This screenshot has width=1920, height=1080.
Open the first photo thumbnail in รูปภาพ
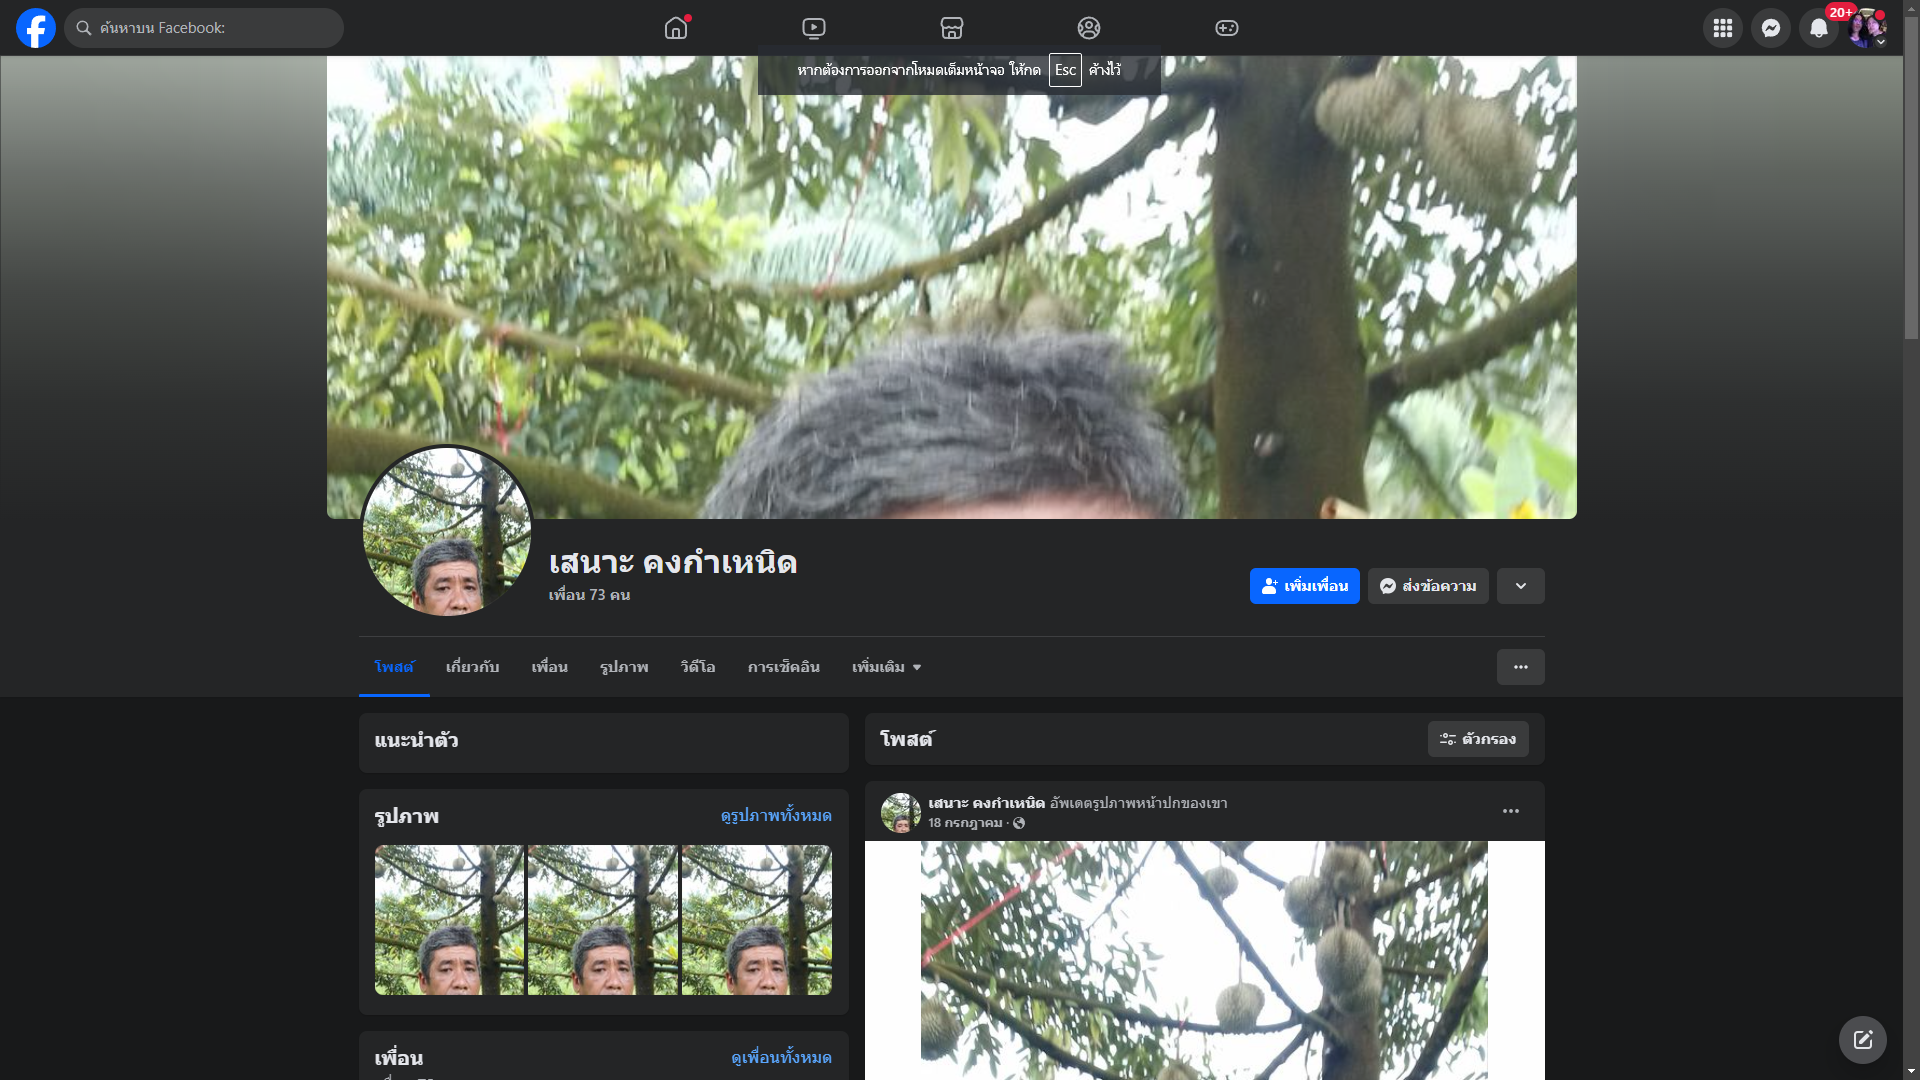(x=449, y=920)
